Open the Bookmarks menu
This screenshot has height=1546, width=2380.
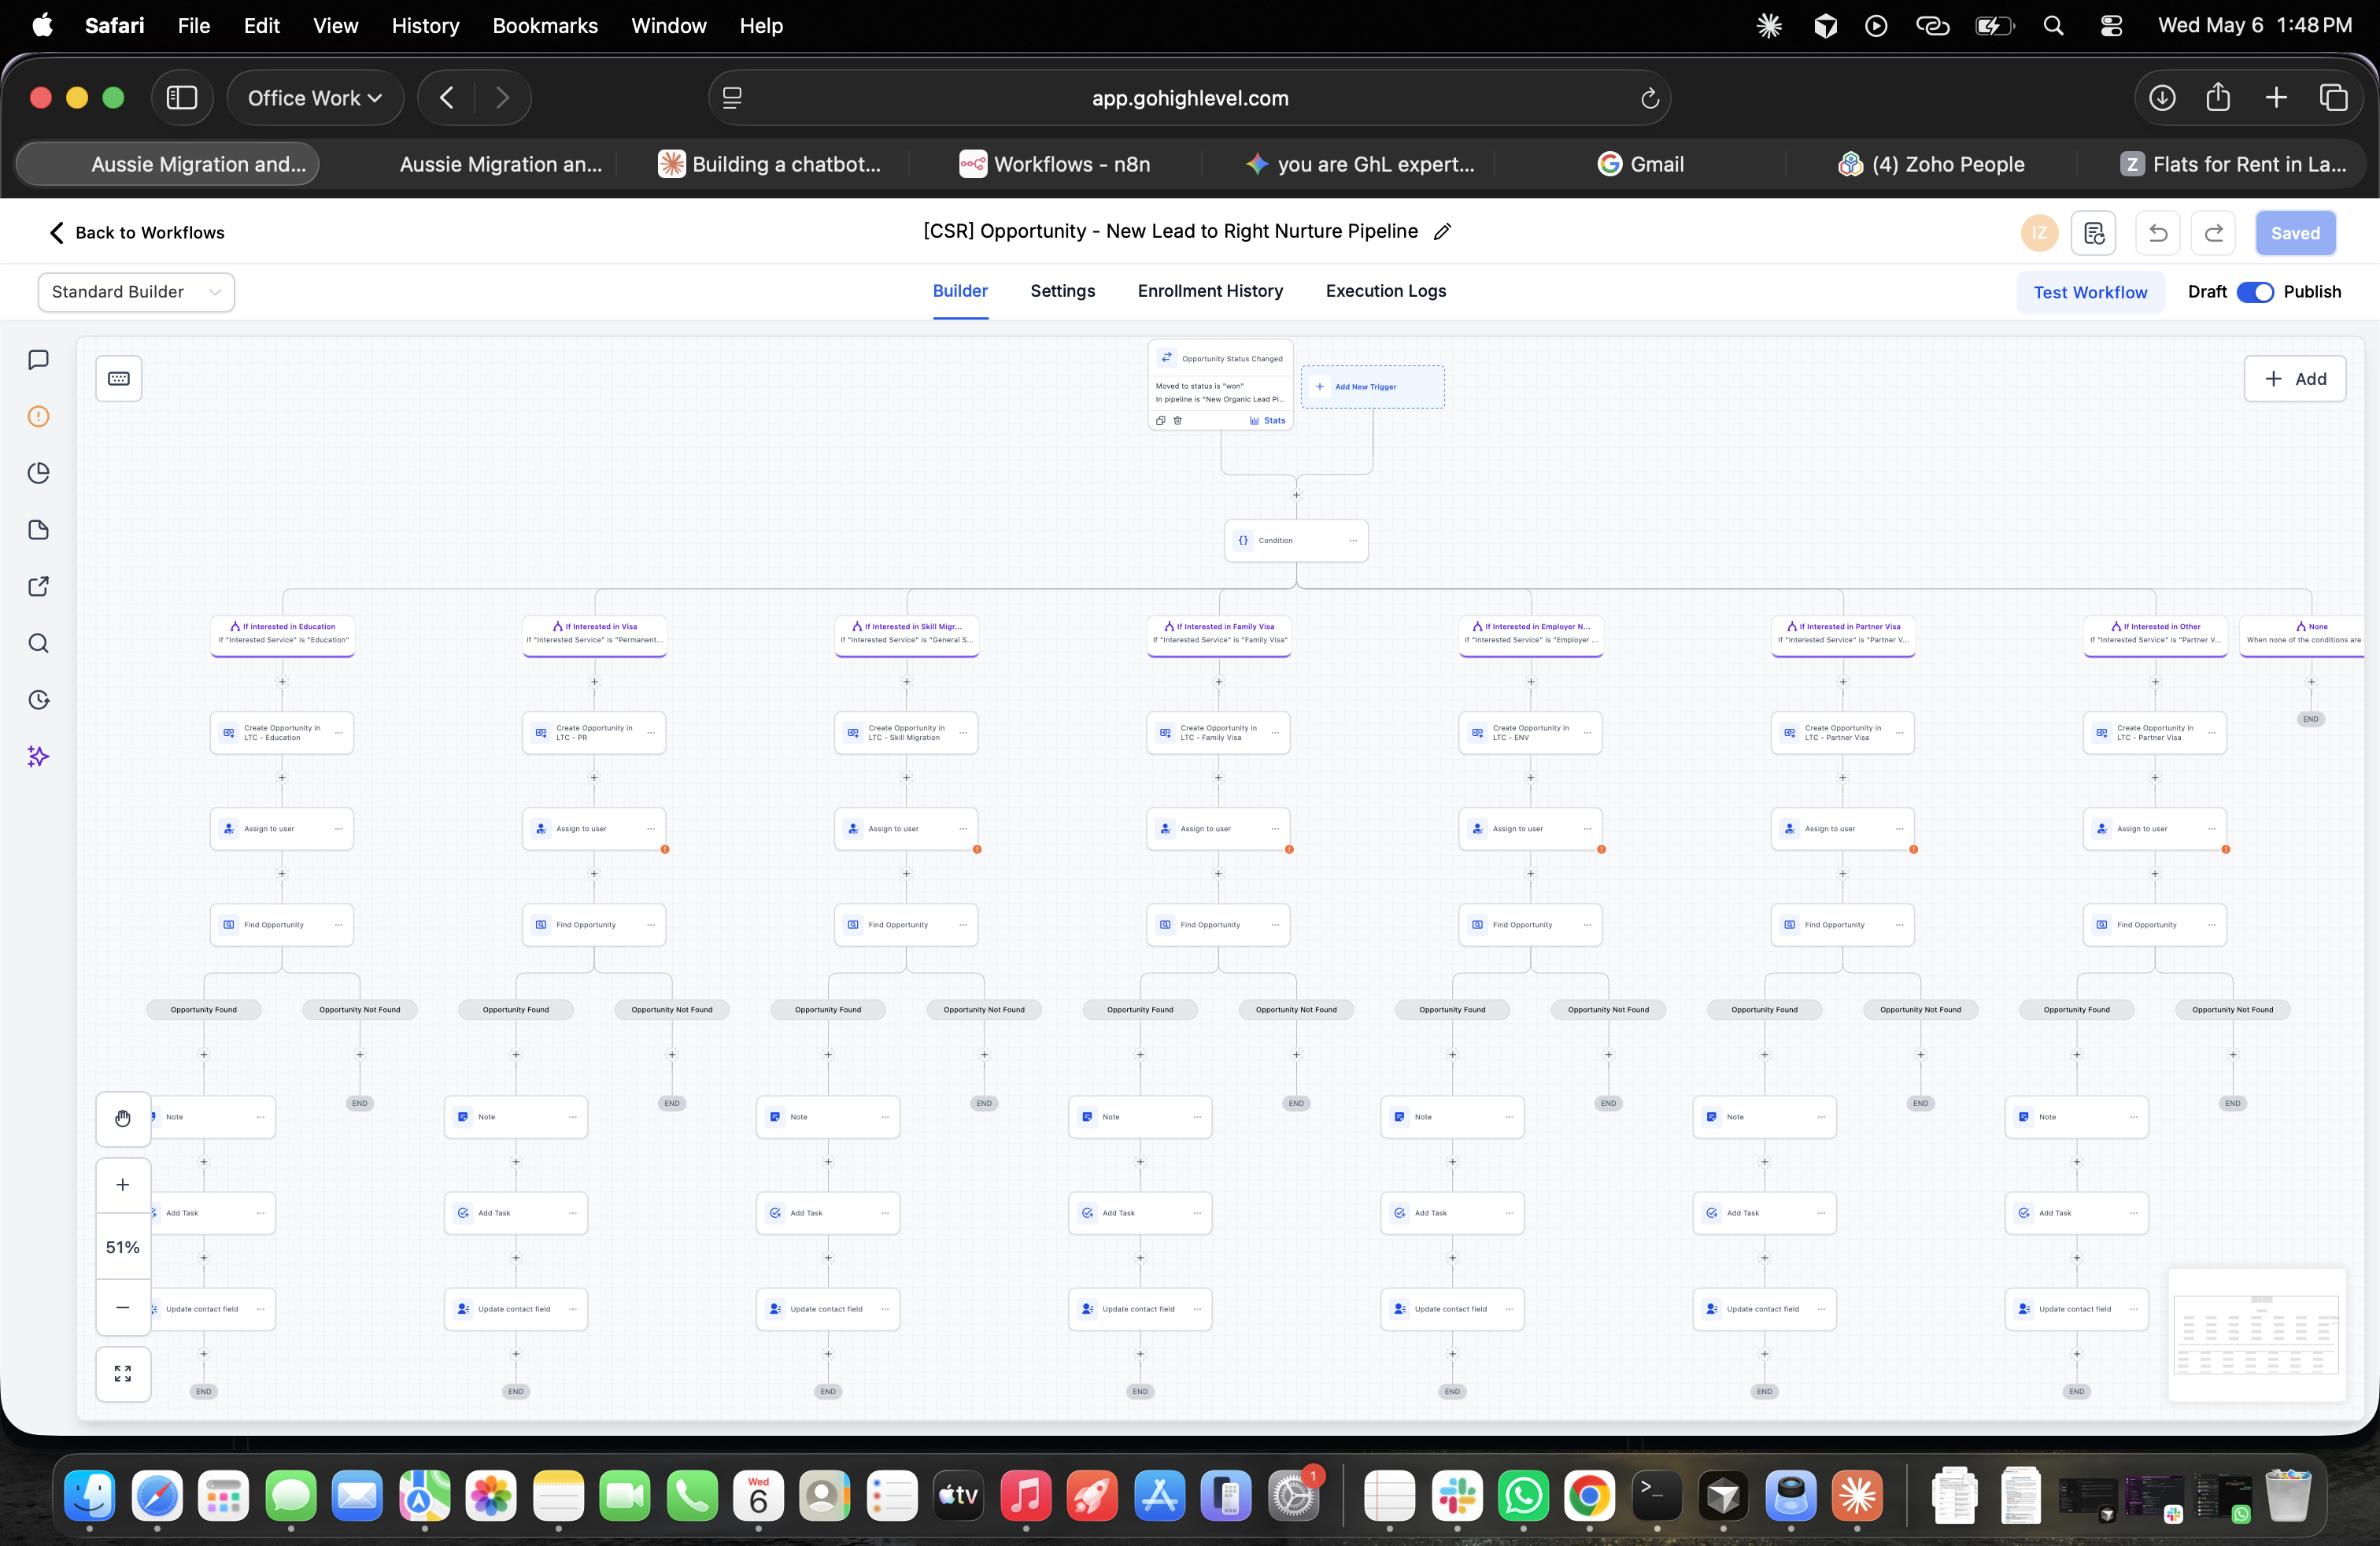(545, 26)
